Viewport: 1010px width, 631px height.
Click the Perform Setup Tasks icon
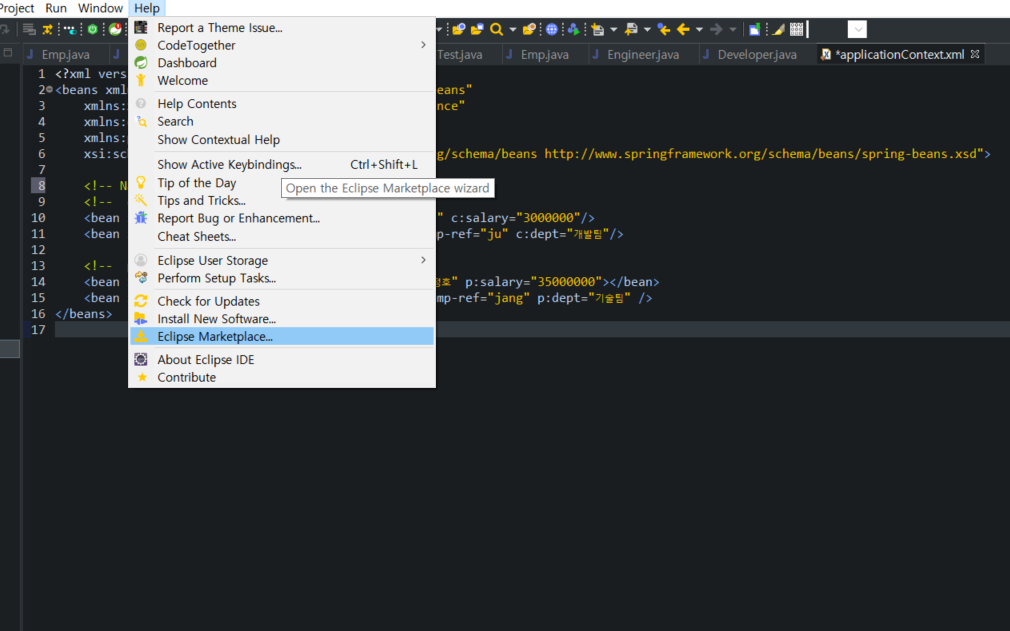(x=140, y=278)
